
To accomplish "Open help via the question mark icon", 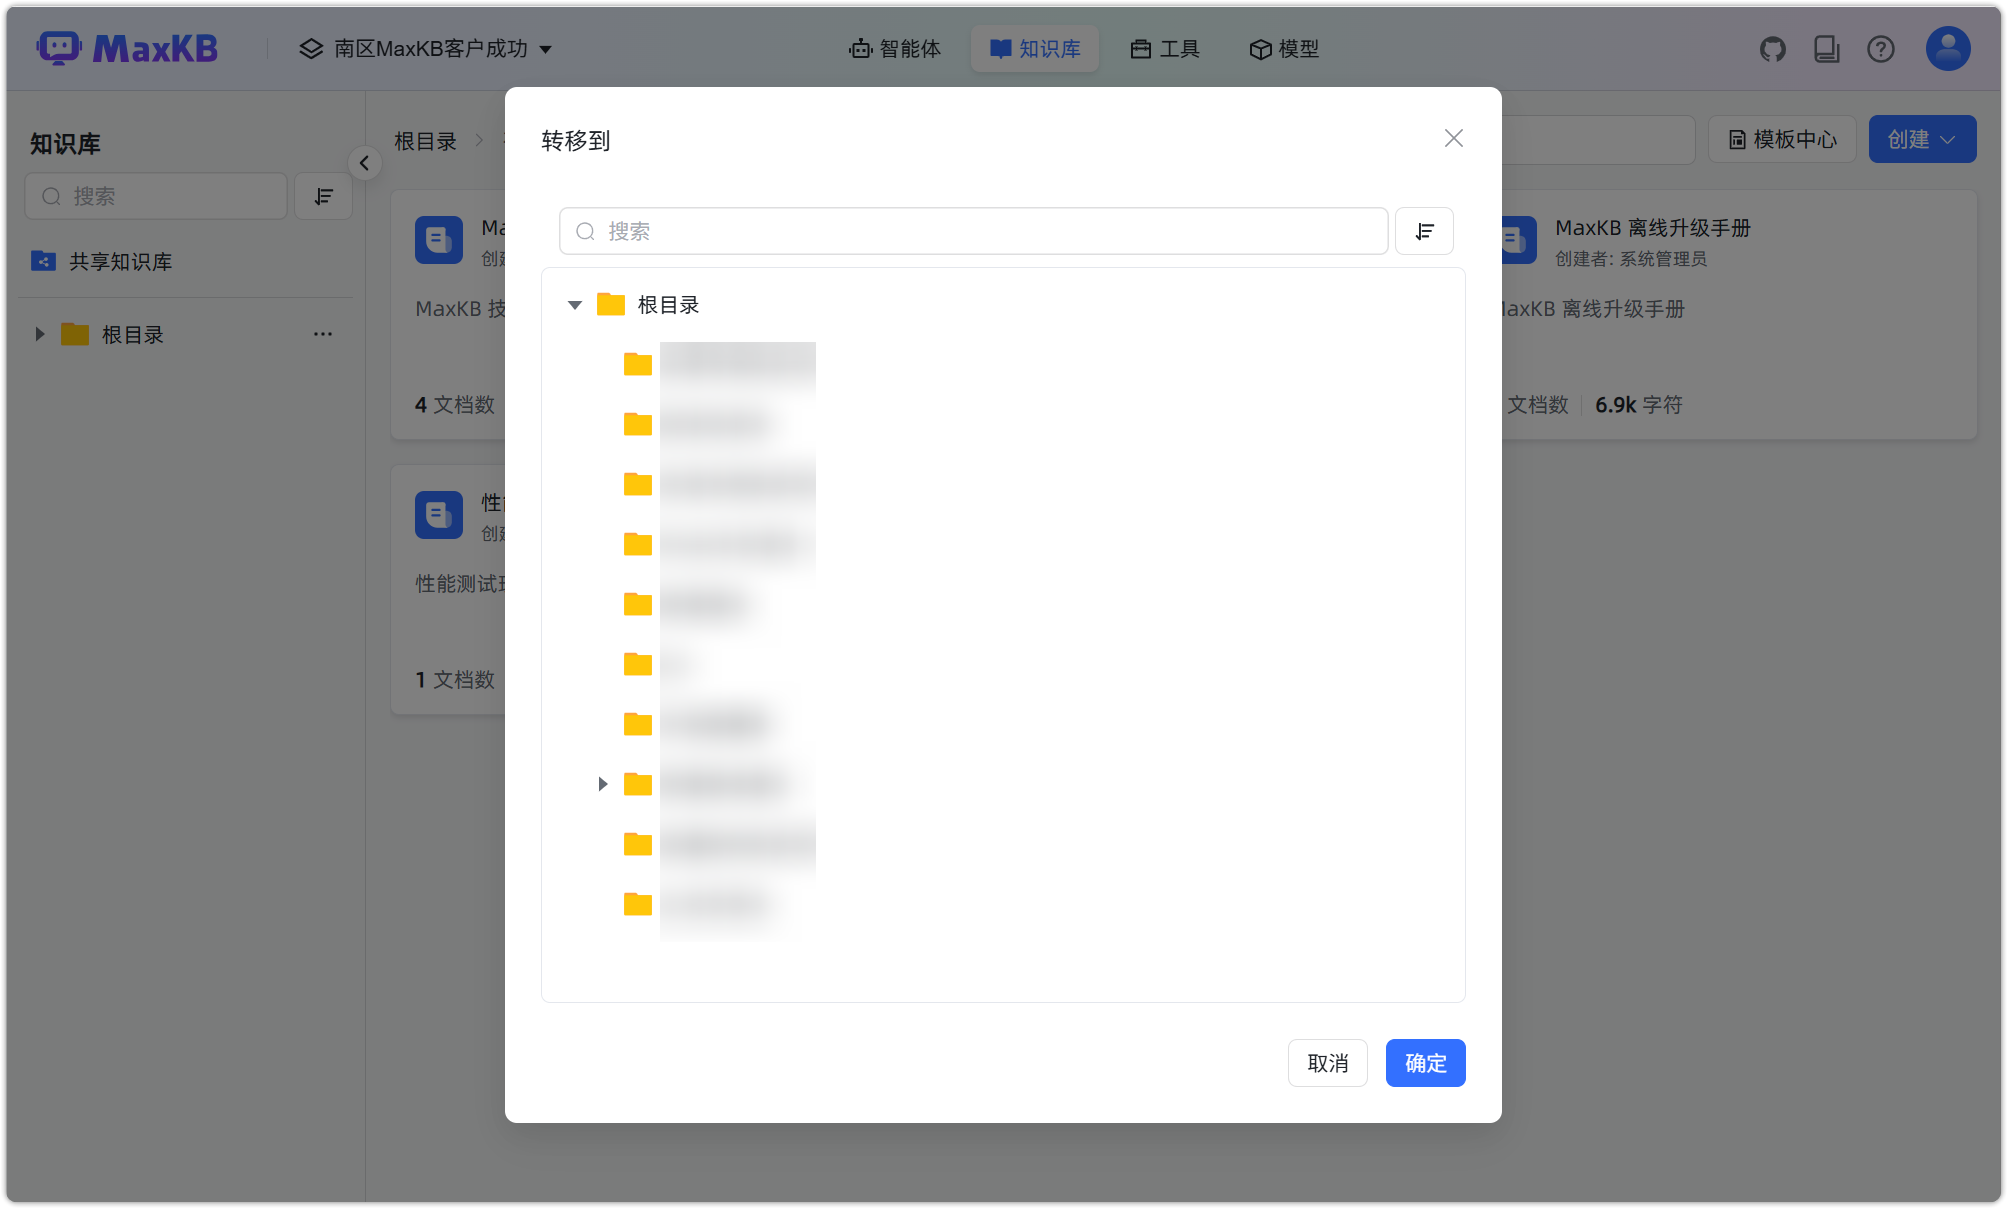I will pyautogui.click(x=1881, y=48).
